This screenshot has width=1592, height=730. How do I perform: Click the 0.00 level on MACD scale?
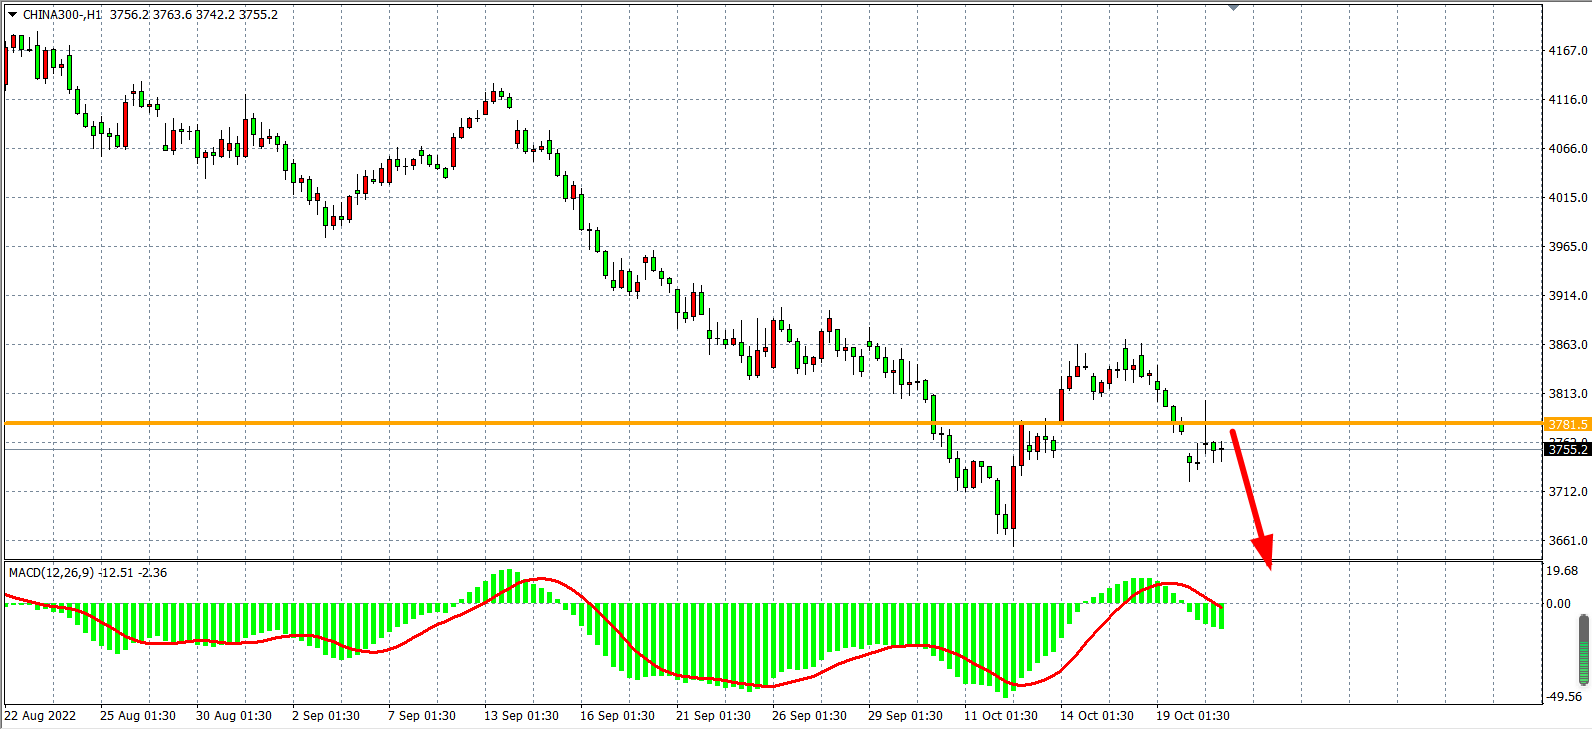tap(1558, 604)
